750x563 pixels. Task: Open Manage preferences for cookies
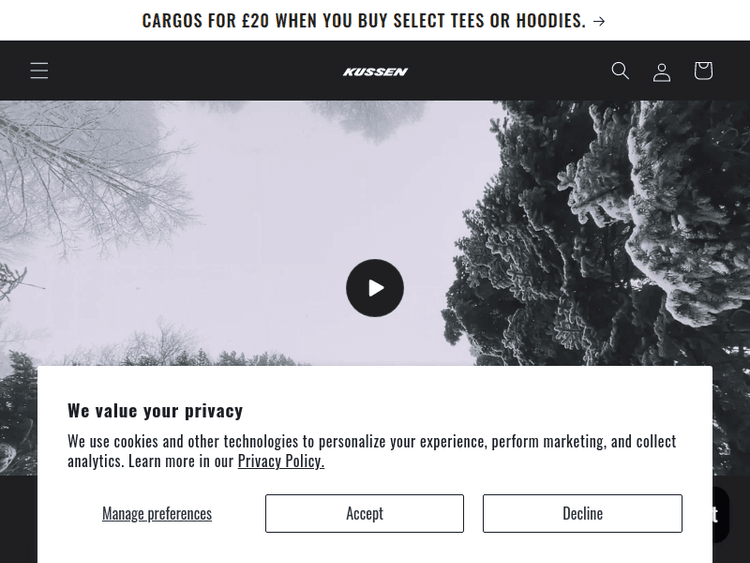point(157,513)
